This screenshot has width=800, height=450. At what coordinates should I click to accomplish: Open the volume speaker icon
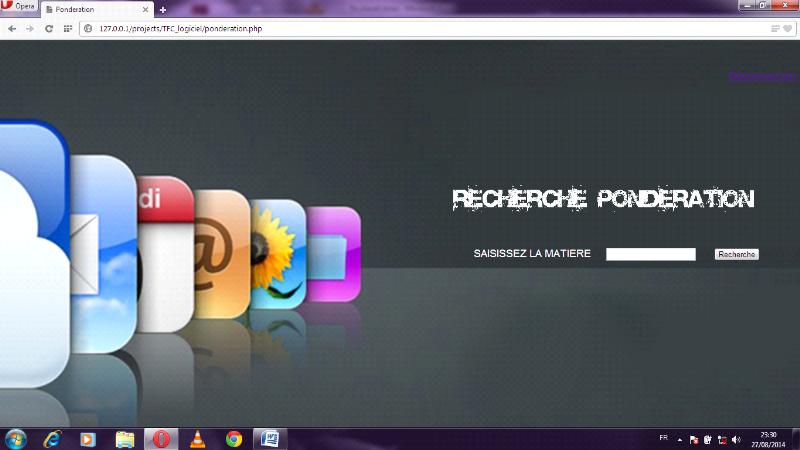[736, 440]
